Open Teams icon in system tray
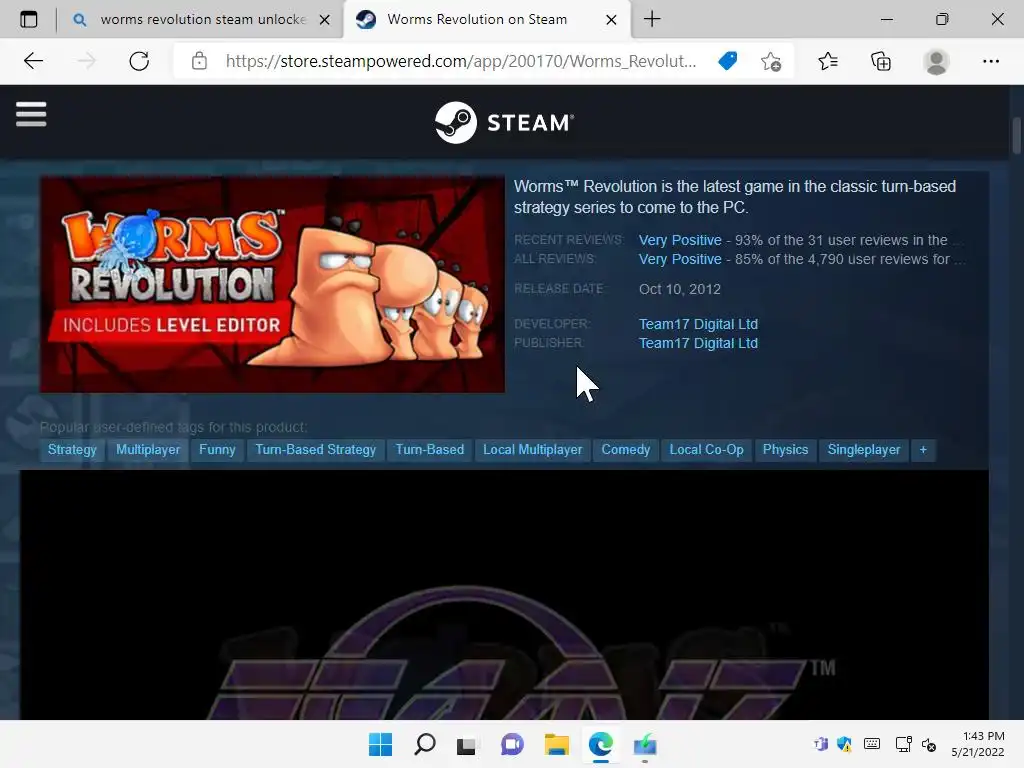 coord(820,744)
